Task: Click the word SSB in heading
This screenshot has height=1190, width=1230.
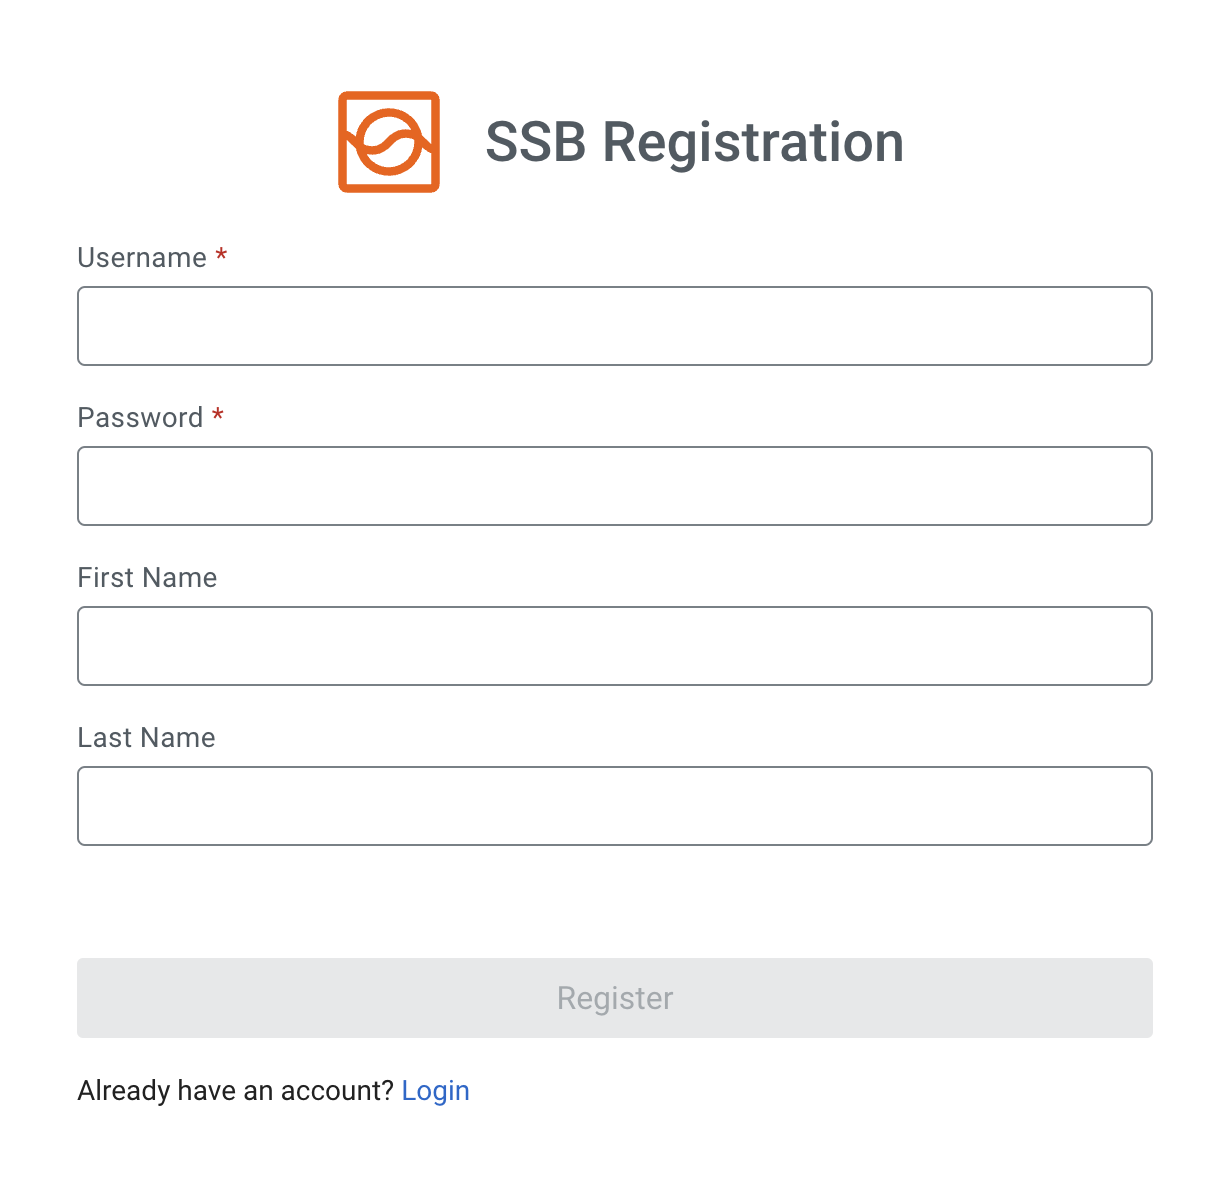Action: (x=536, y=142)
